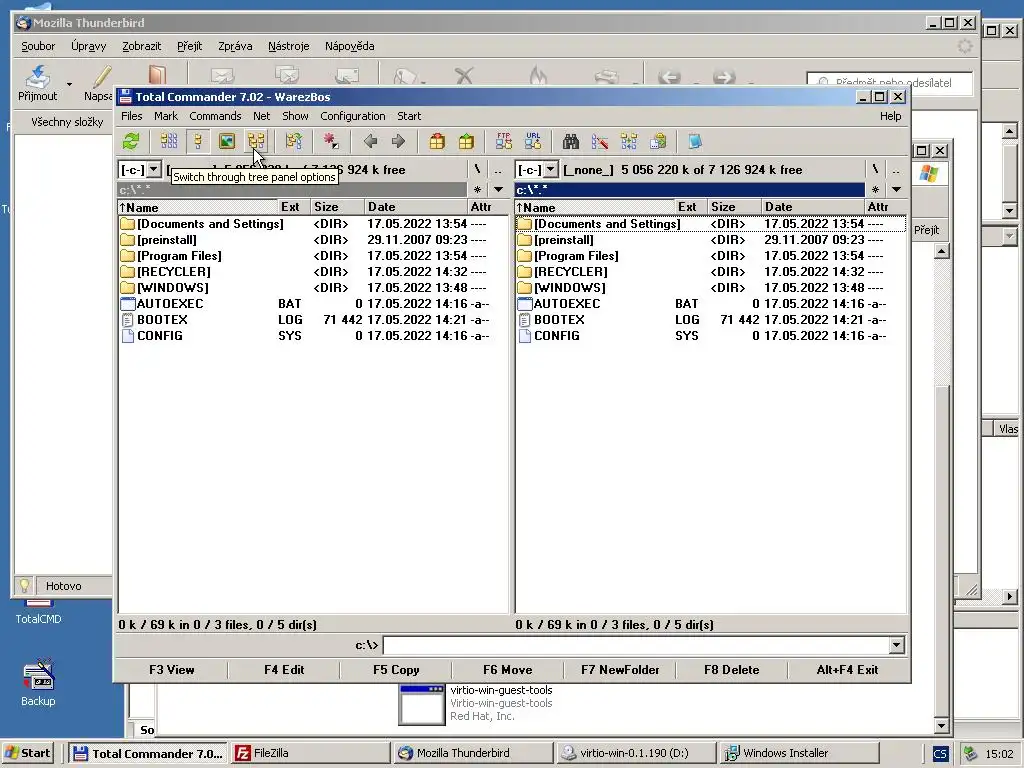Click the F6 Move button

pos(507,669)
